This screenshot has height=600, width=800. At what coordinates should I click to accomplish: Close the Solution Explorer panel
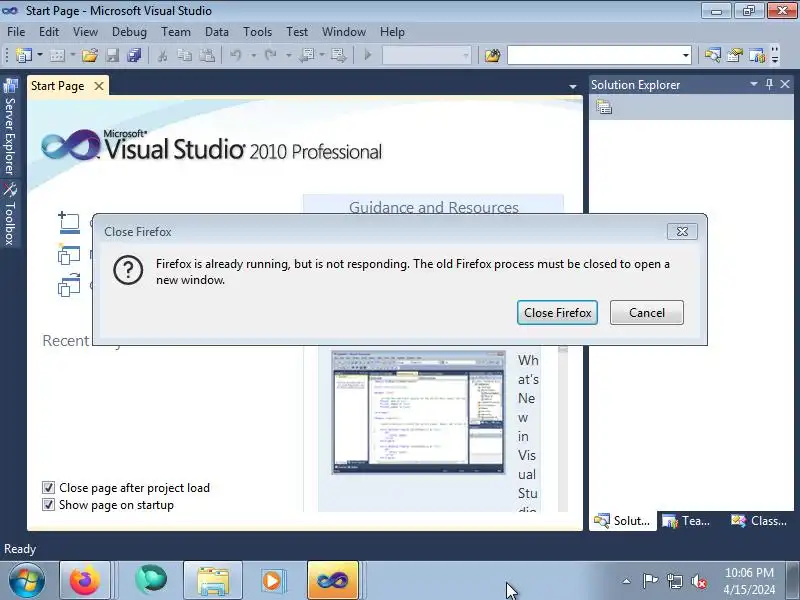[x=785, y=84]
